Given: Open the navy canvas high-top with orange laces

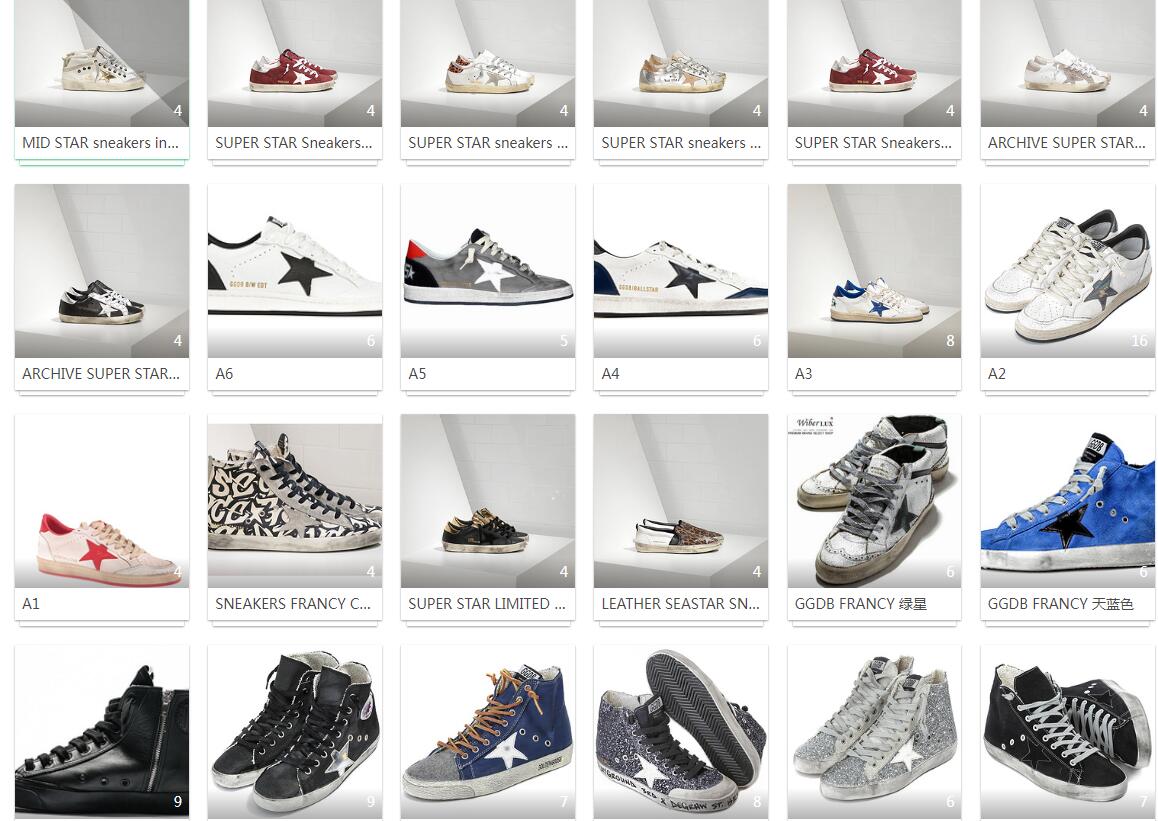Looking at the screenshot, I should (x=487, y=732).
